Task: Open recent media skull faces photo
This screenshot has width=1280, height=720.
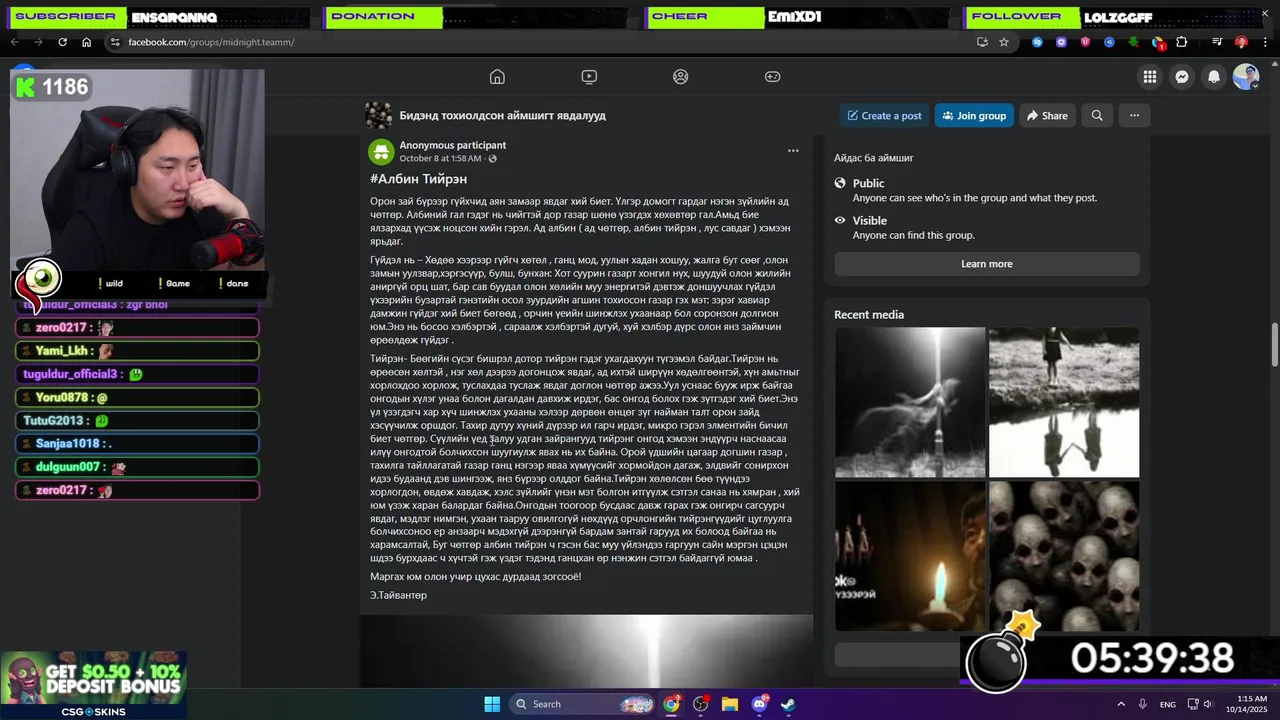Action: 1064,556
